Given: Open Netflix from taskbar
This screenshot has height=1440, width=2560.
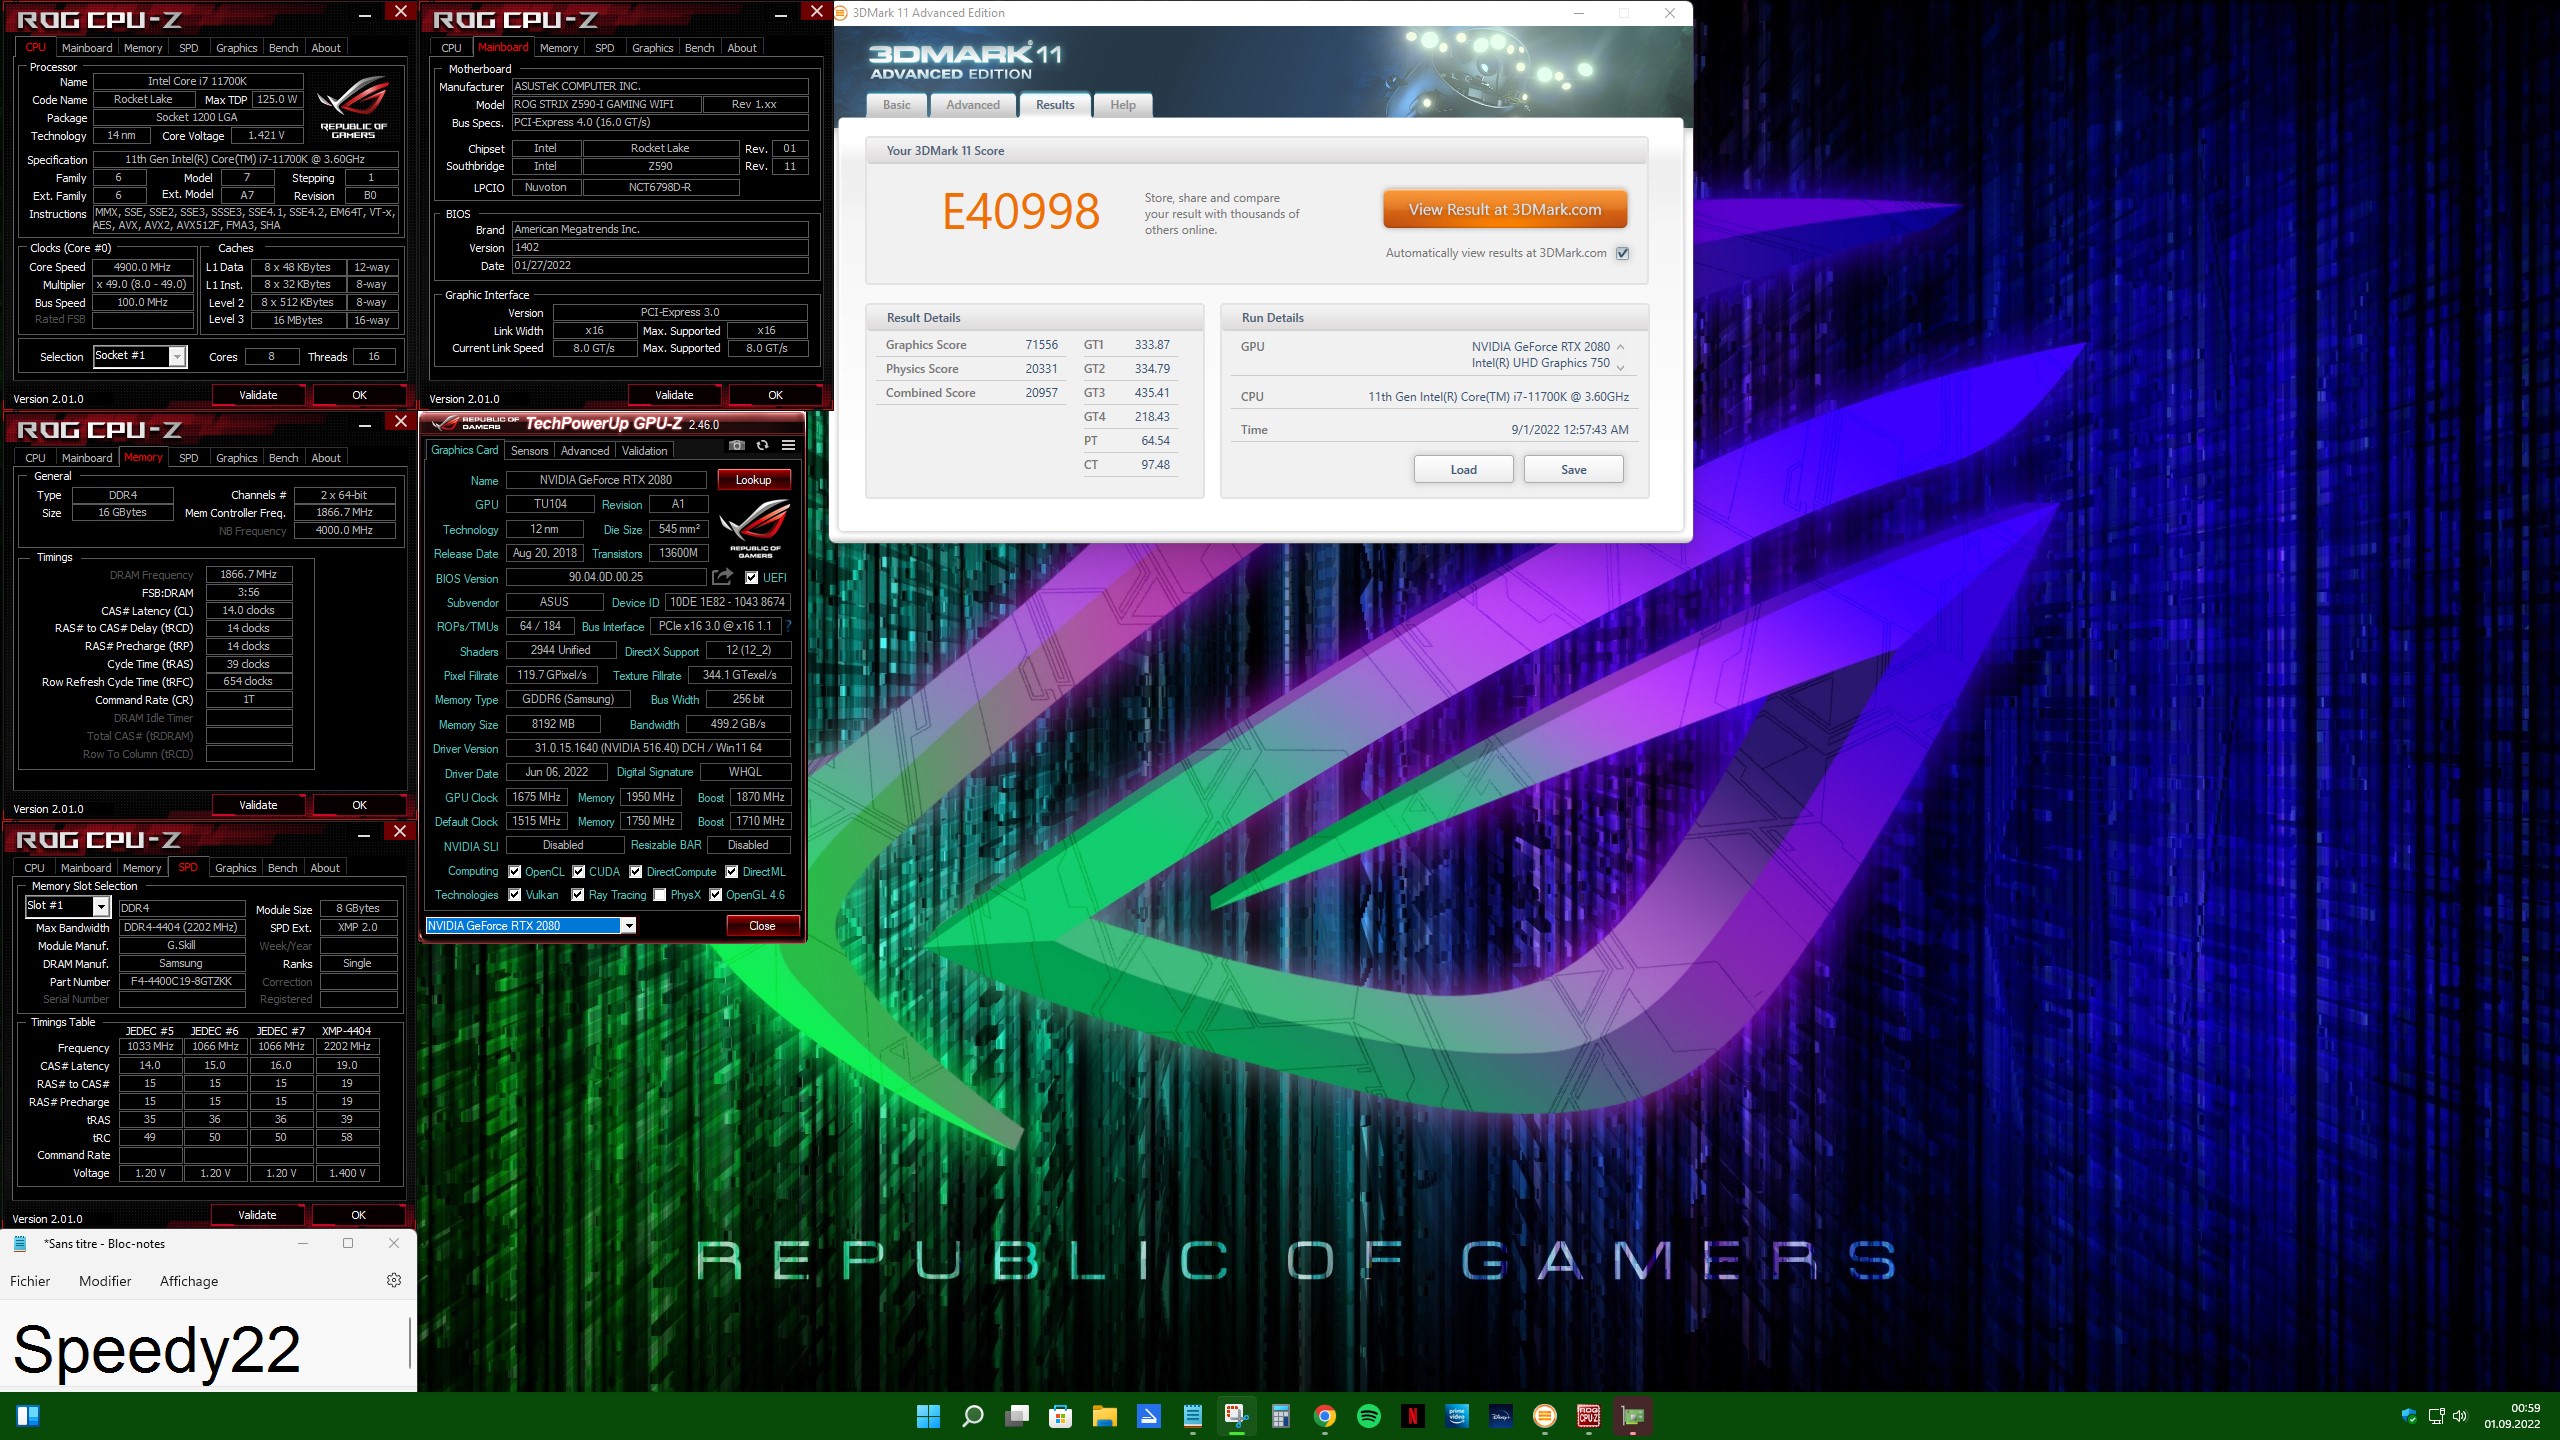Looking at the screenshot, I should coord(1413,1416).
